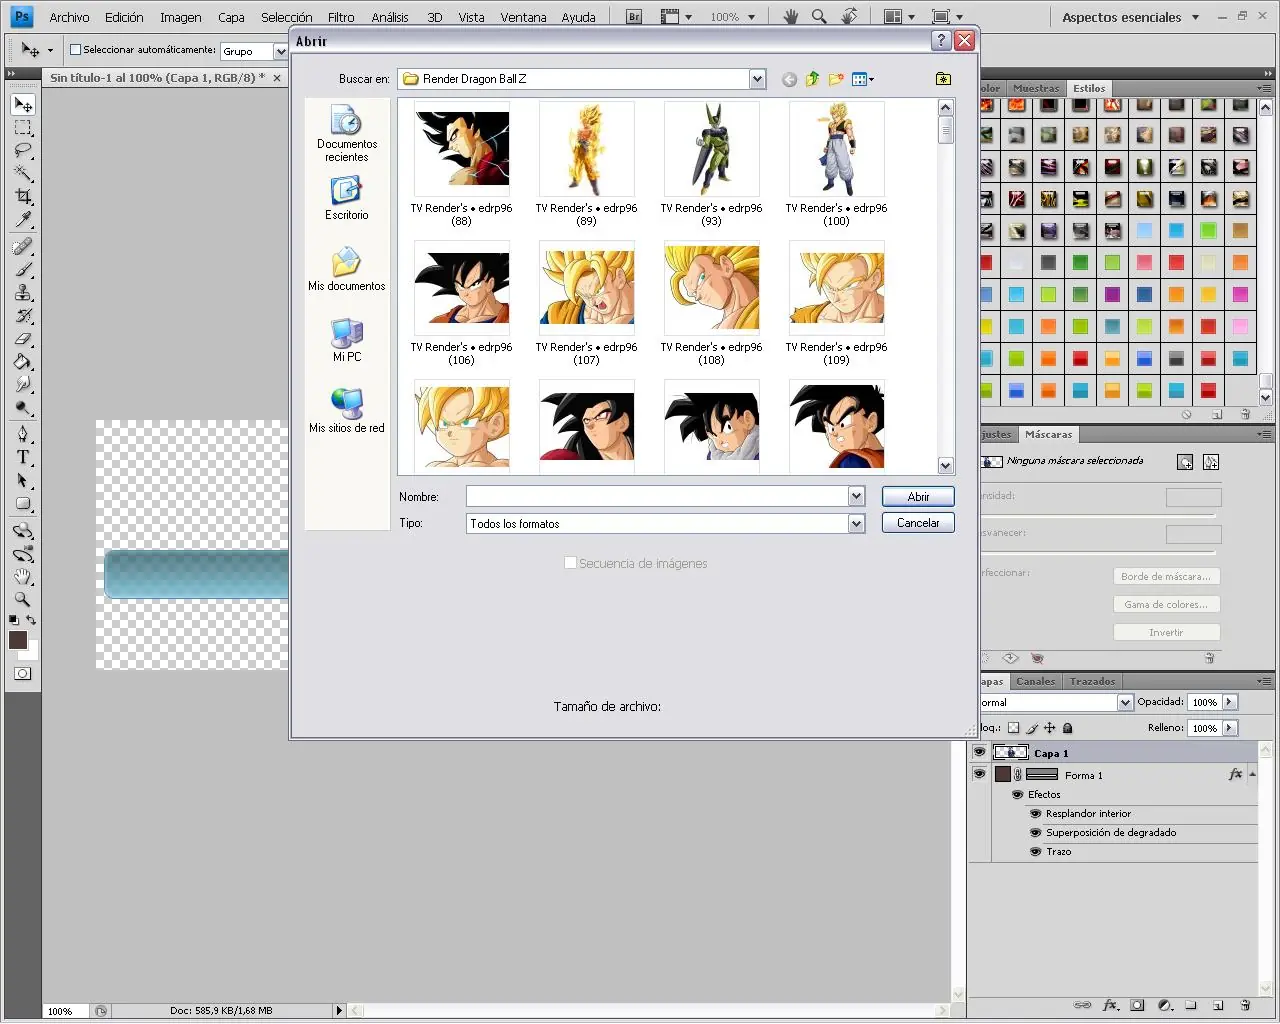Hide the Superposición de degradado effect
Viewport: 1280px width, 1024px height.
click(1036, 833)
